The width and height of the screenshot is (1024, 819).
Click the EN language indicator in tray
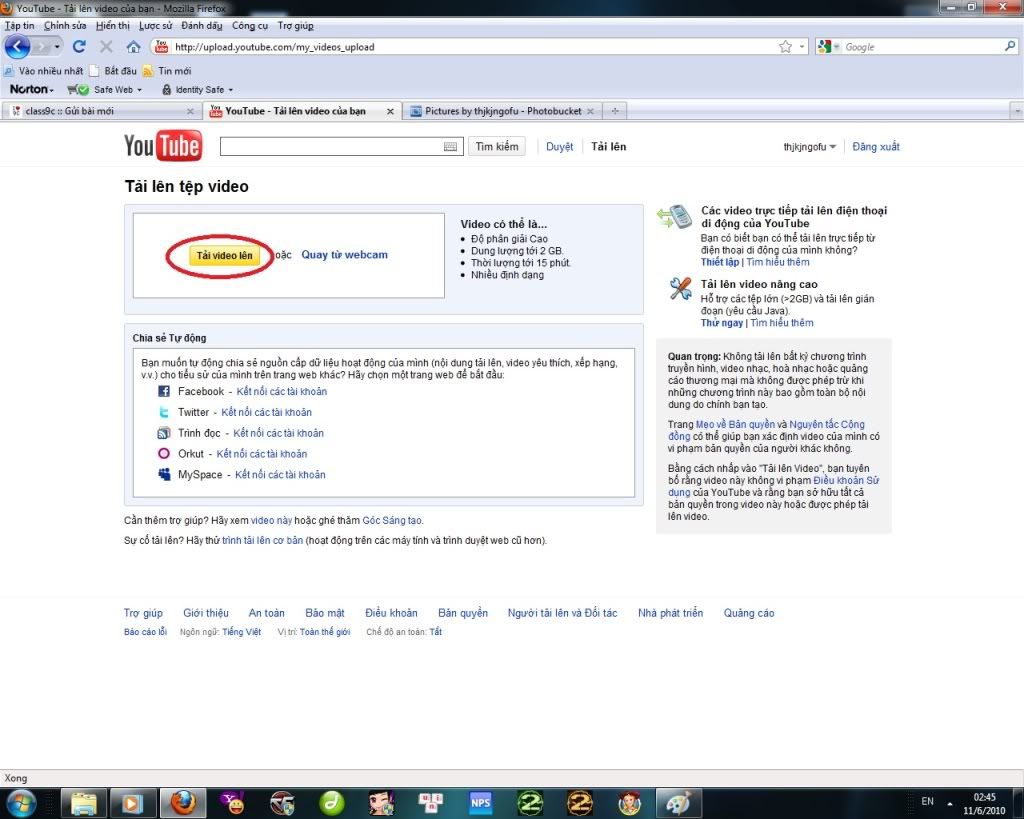pos(927,801)
